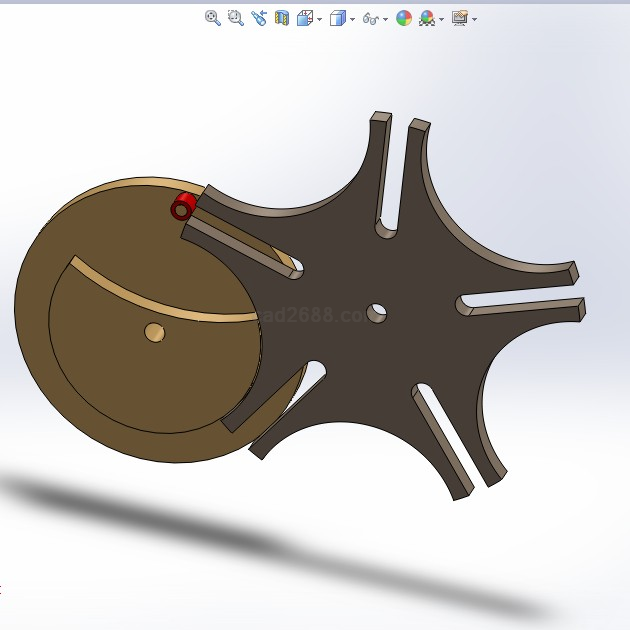Expand the View Settings dropdown arrow
Viewport: 630px width, 630px height.
click(474, 19)
